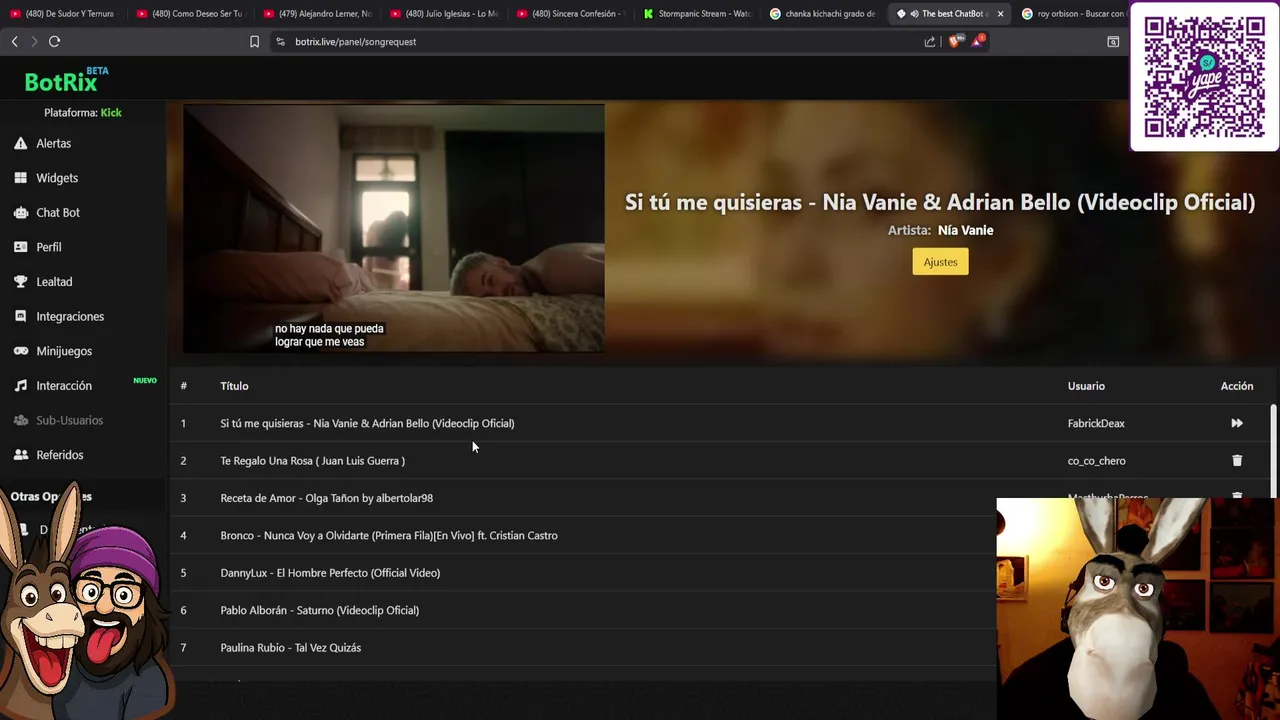Screen dimensions: 1280x720
Task: Click username co_co_chero
Action: (x=1096, y=461)
